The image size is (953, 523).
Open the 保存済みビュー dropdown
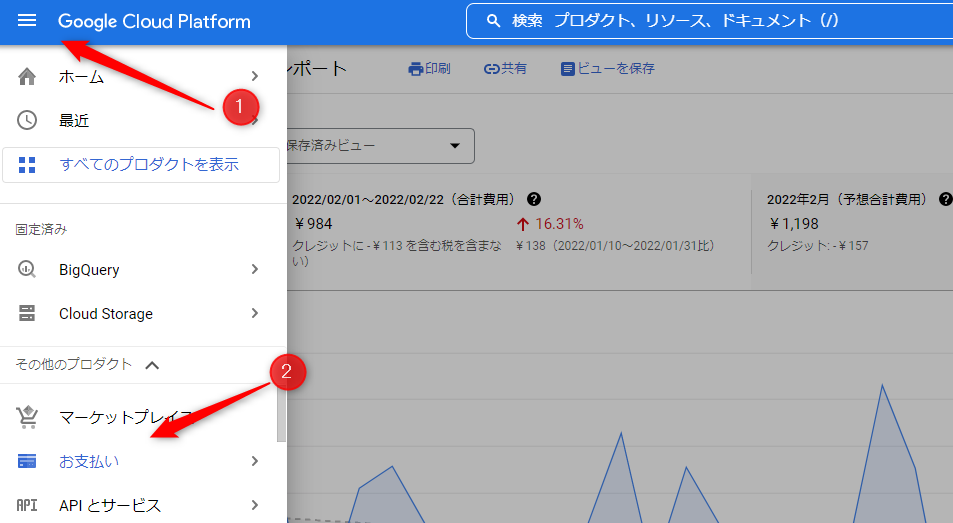pyautogui.click(x=380, y=146)
